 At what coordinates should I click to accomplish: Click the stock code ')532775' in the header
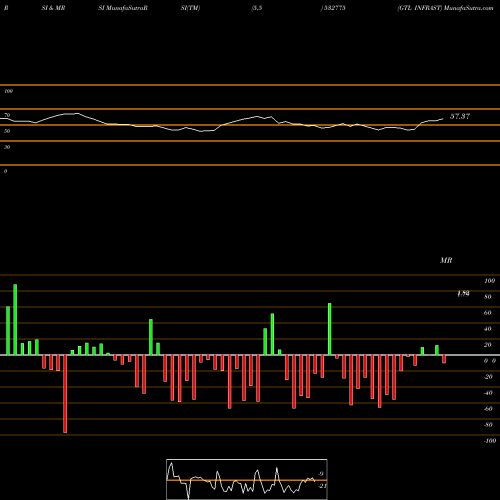coord(333,8)
